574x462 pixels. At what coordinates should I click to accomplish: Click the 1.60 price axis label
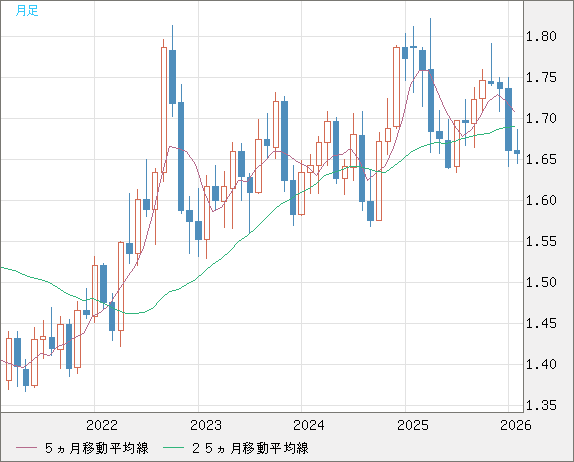point(541,200)
